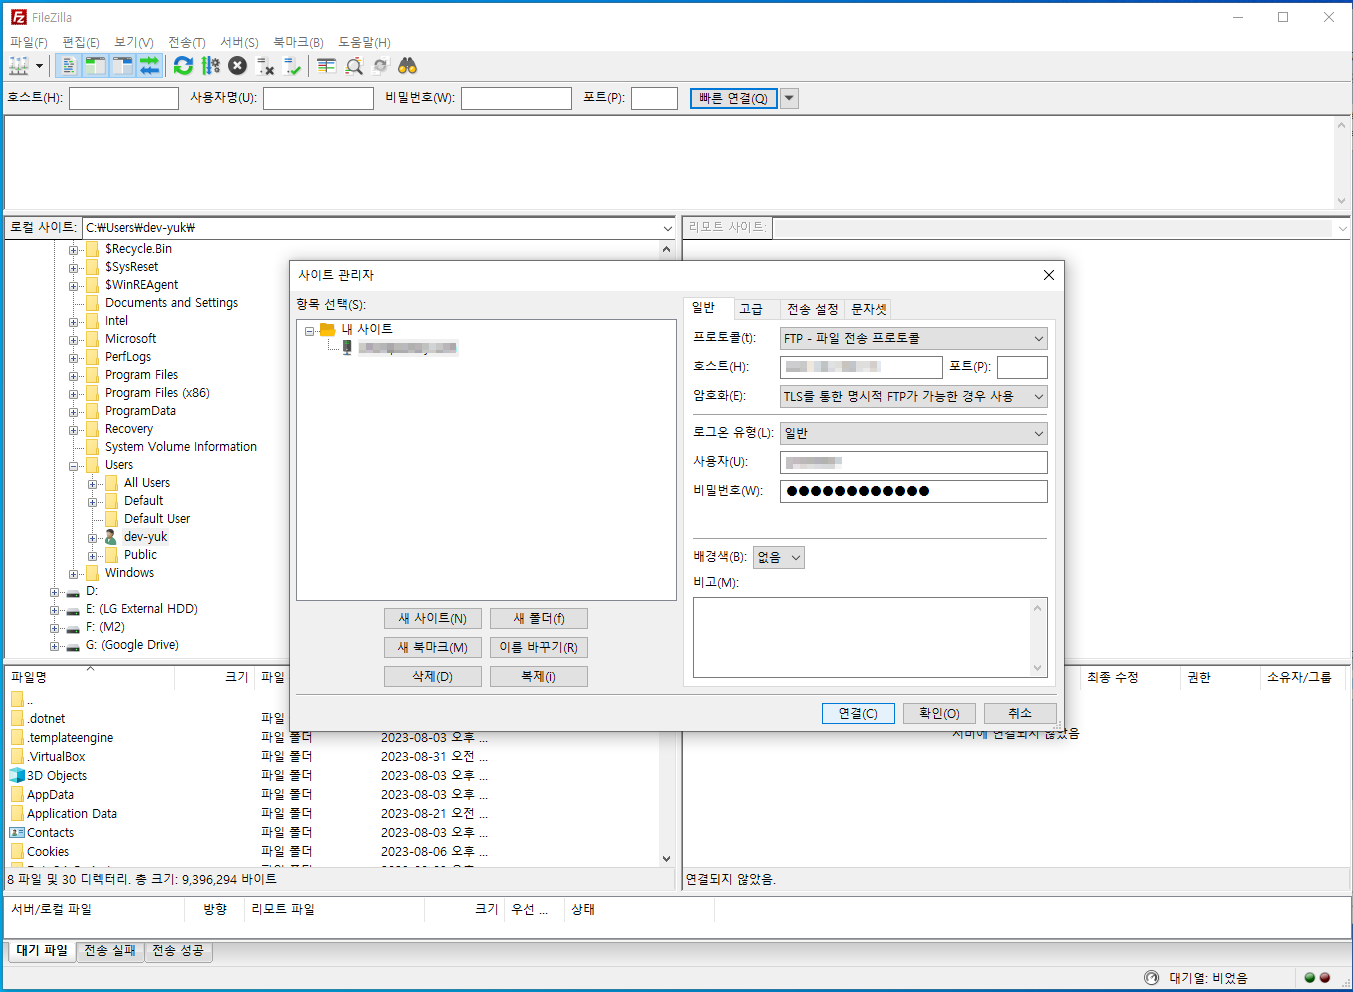The width and height of the screenshot is (1353, 992).
Task: Click the dev-yuk user icon in tree
Action: click(111, 537)
